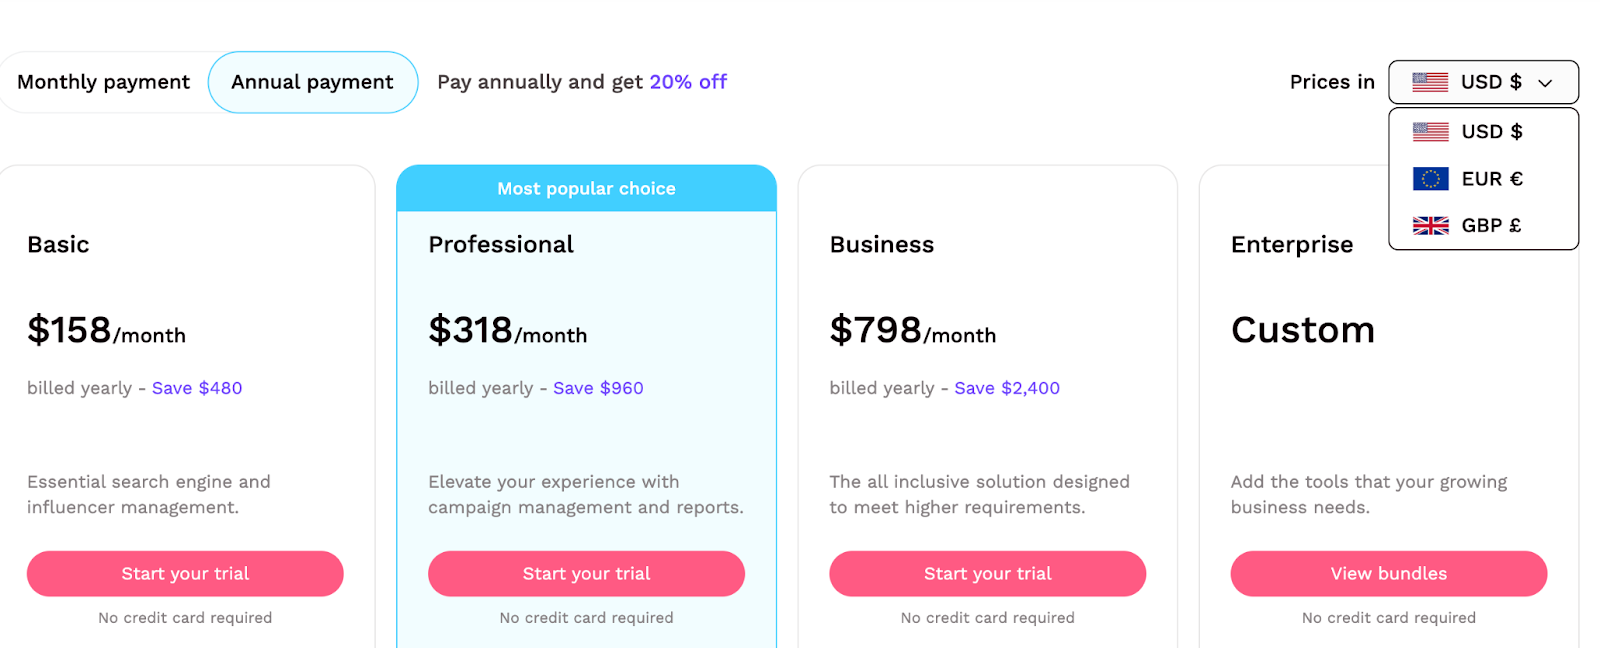Click the US flag icon in currency selector

[1430, 82]
